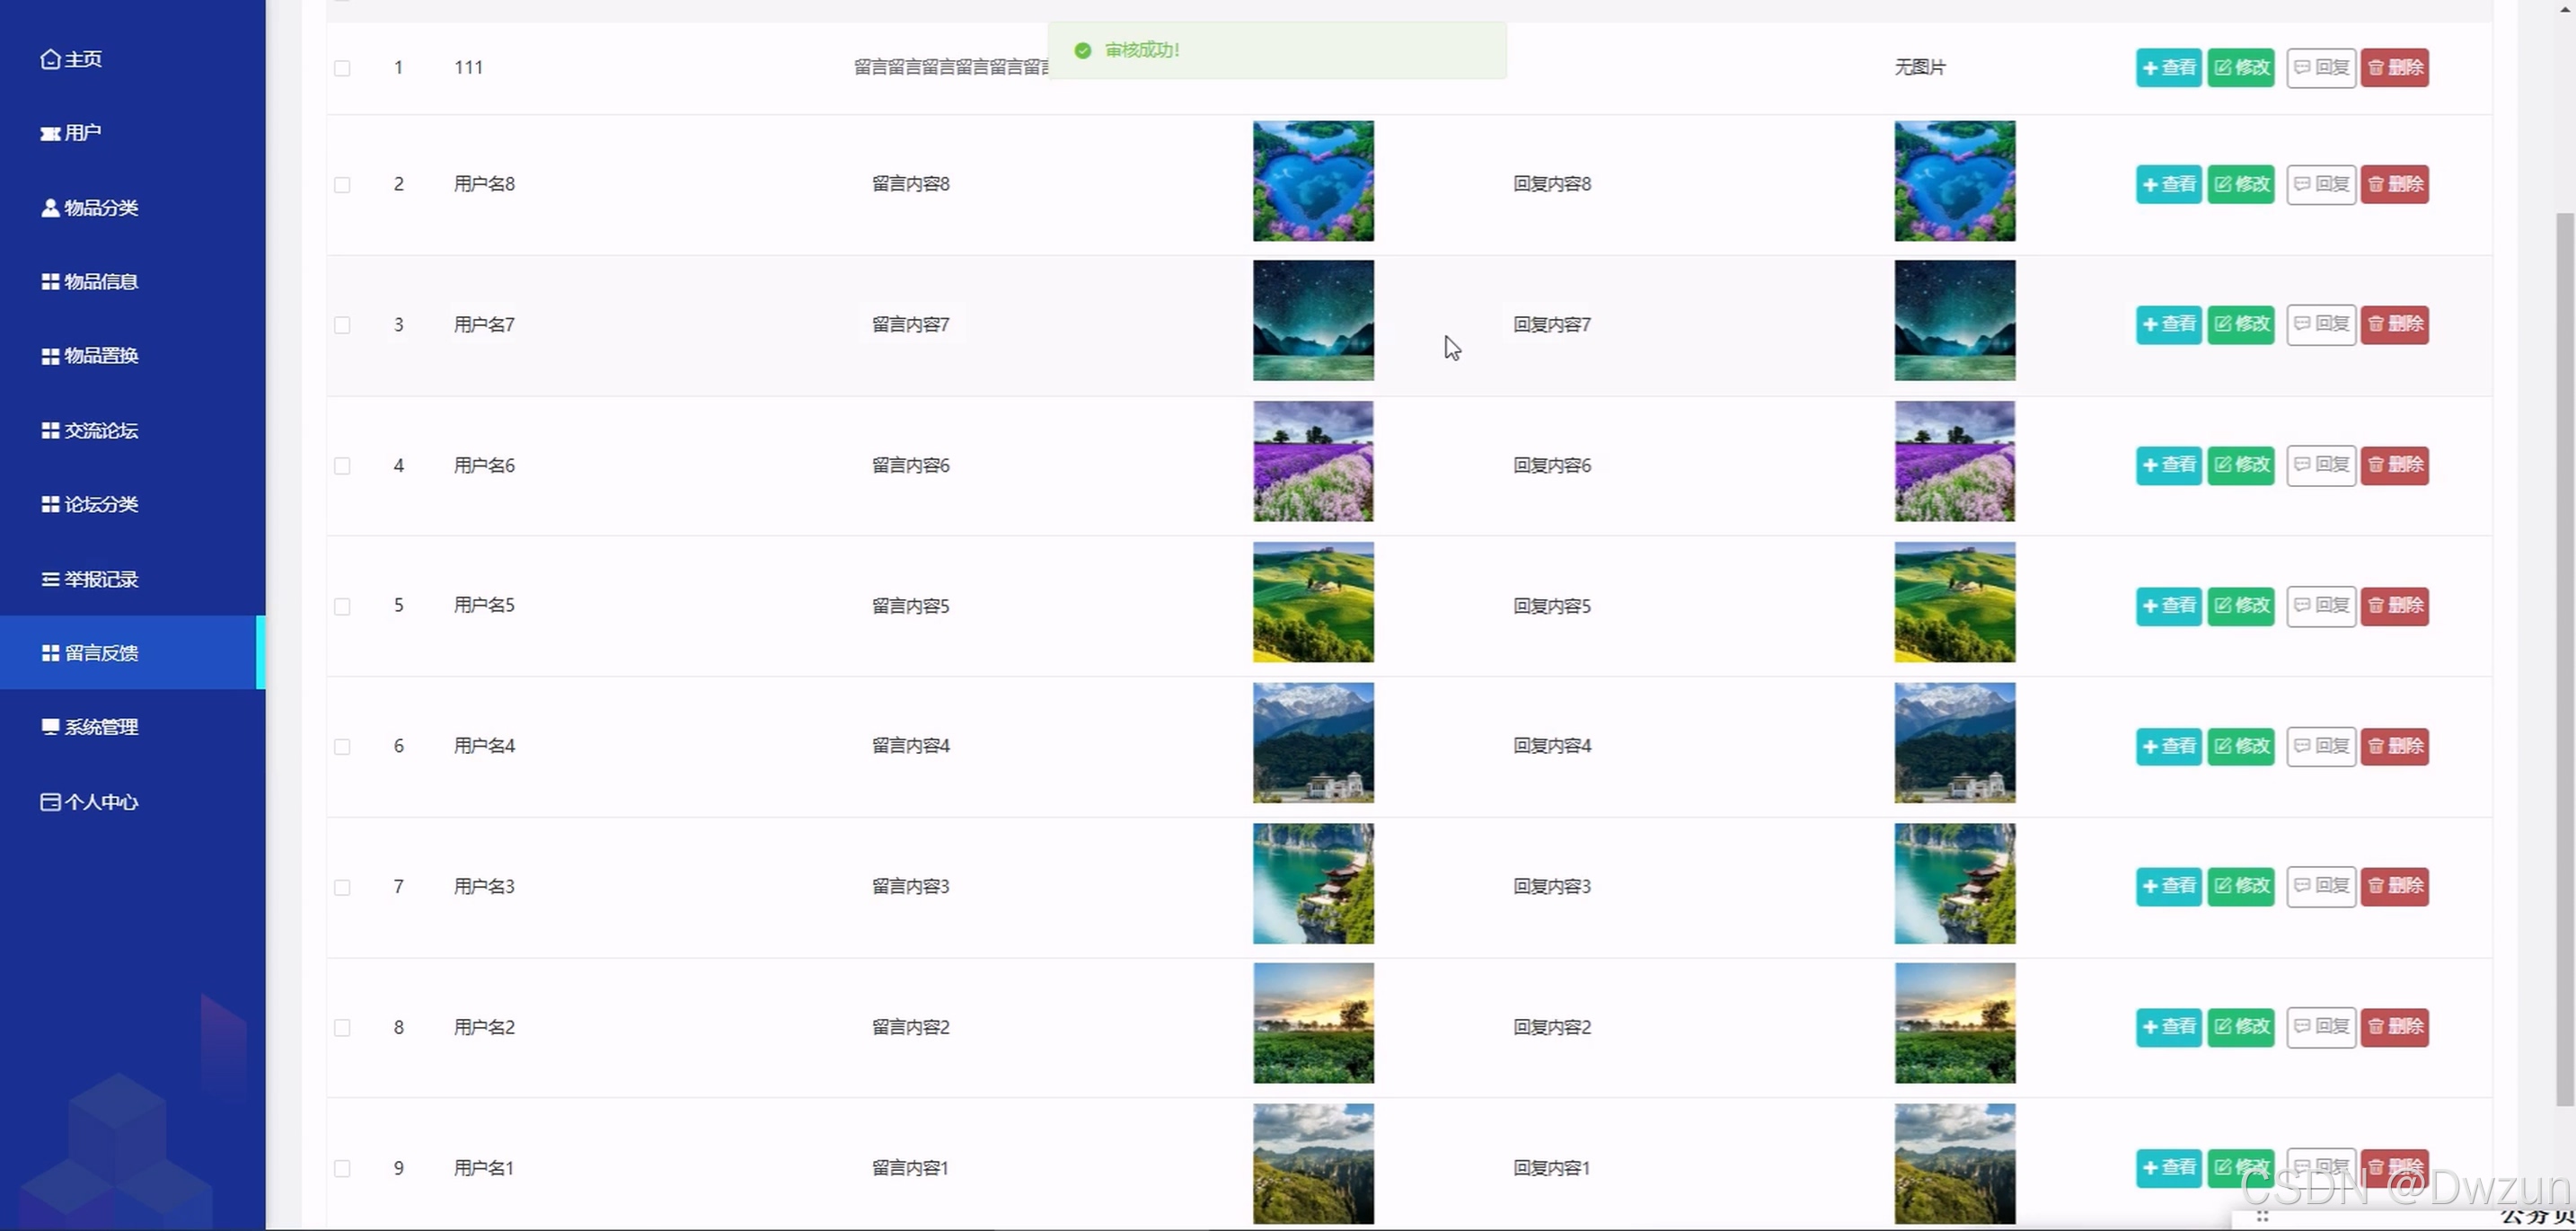Click the card icon beside 个人中心

[x=49, y=802]
